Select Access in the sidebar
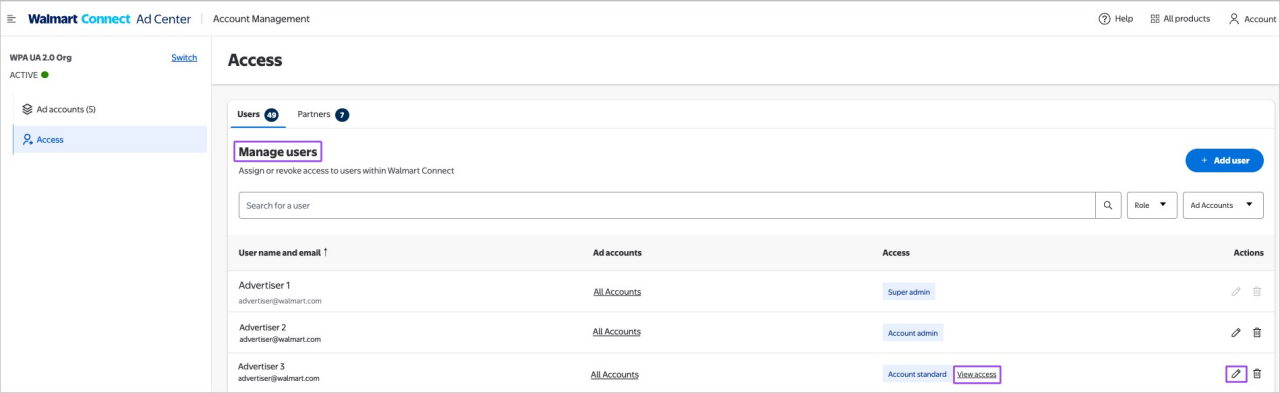The height and width of the screenshot is (393, 1280). coord(110,140)
